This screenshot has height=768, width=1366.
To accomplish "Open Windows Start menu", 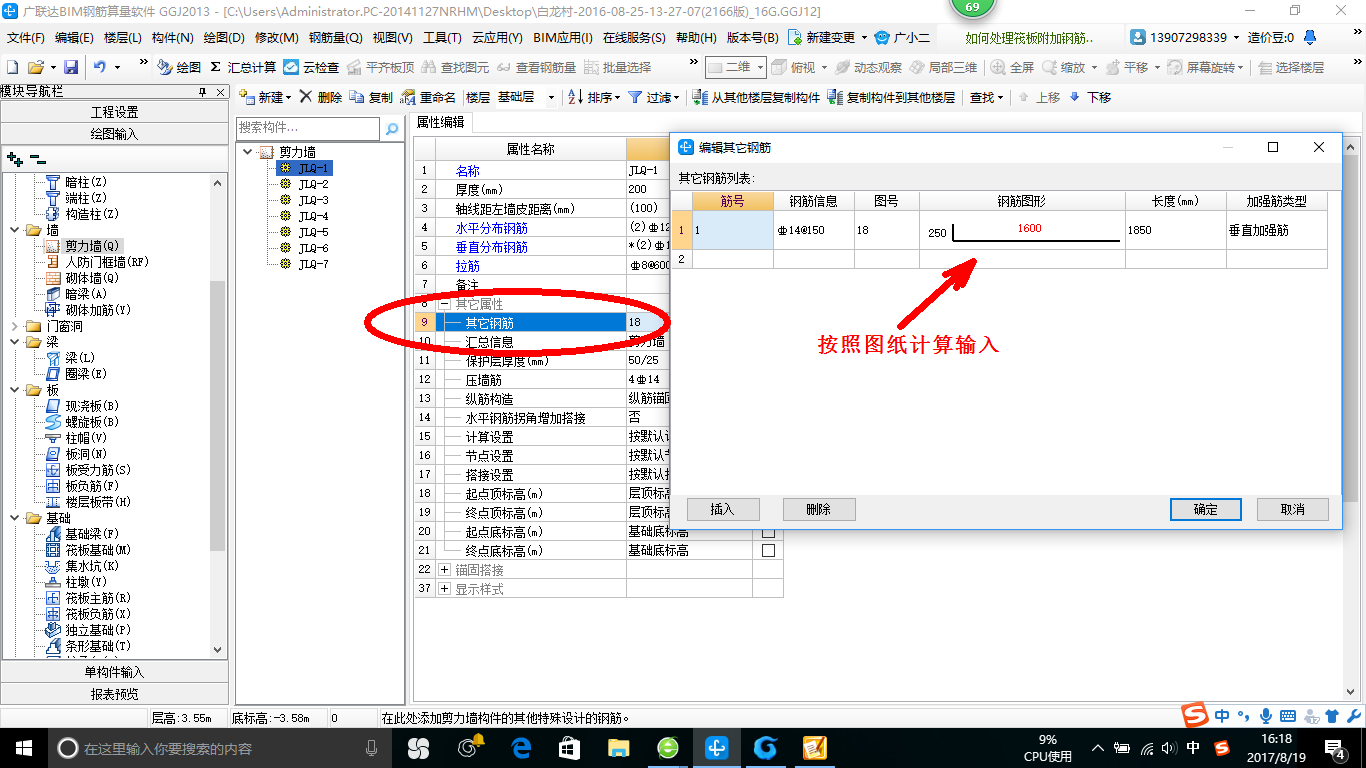I will (x=24, y=747).
